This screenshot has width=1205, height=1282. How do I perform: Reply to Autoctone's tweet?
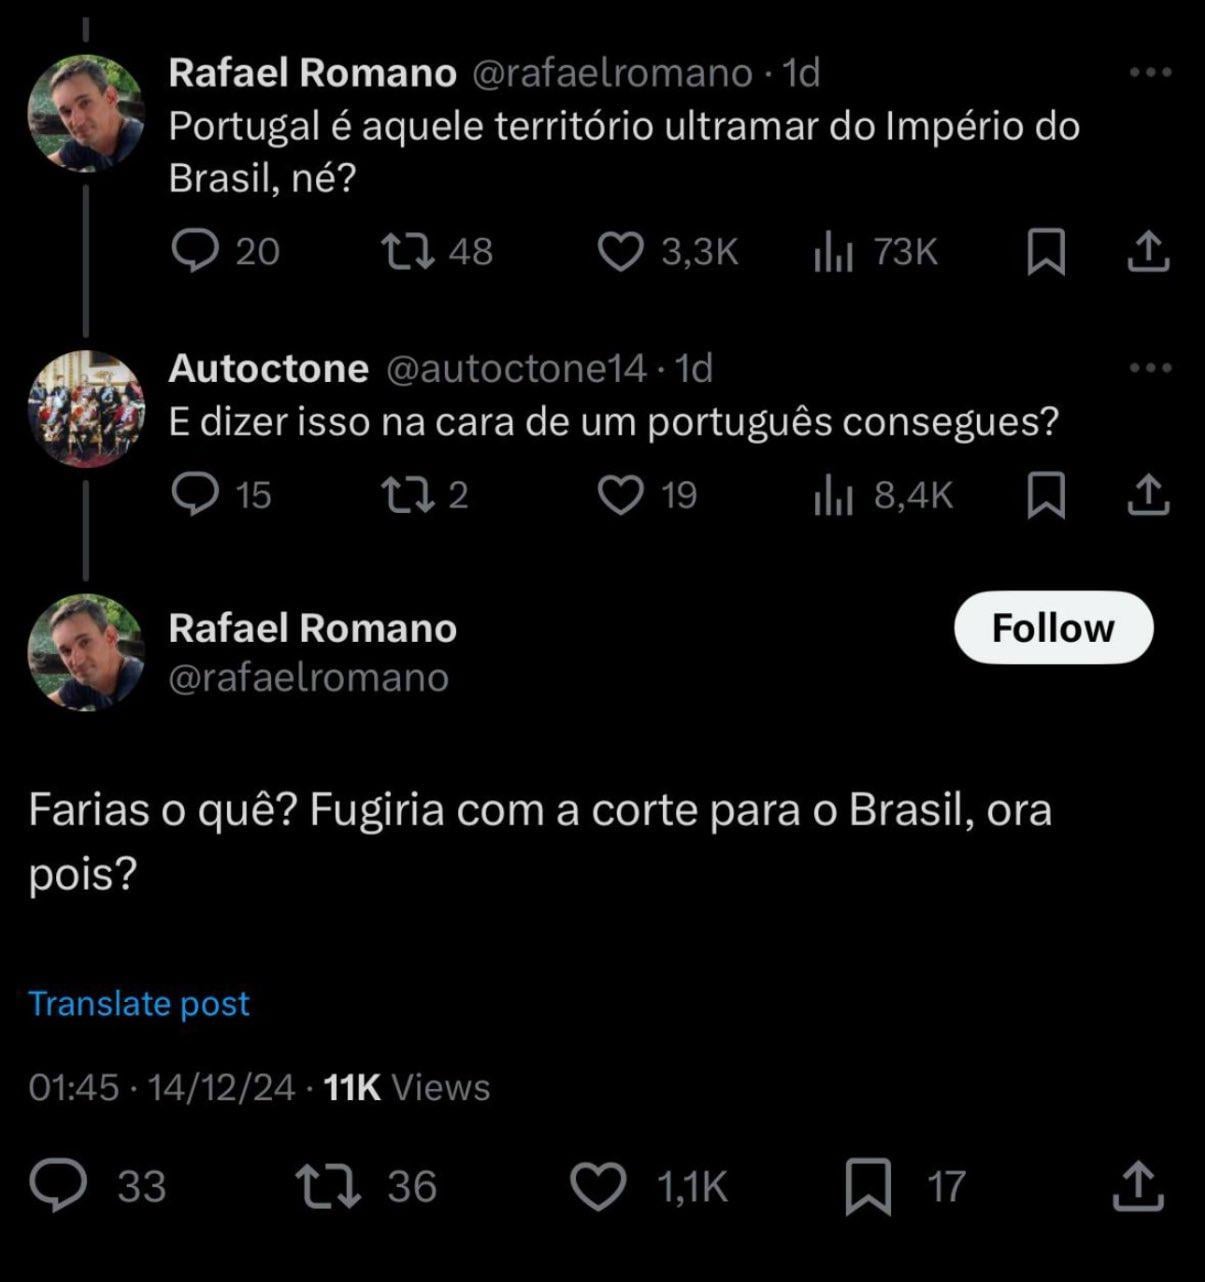[195, 494]
